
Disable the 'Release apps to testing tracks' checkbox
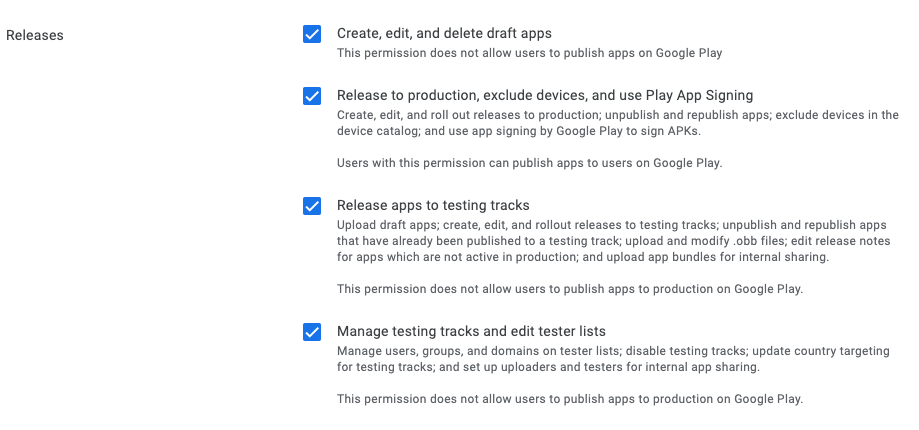coord(312,206)
